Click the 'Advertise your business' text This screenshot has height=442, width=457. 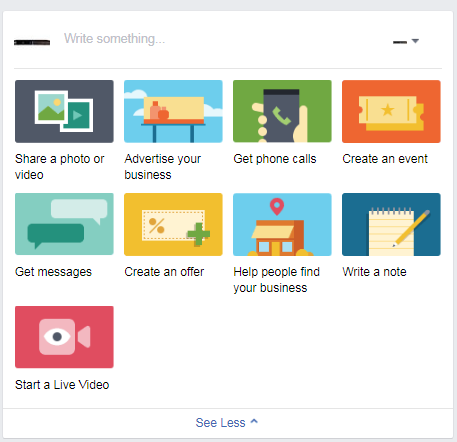coord(163,167)
